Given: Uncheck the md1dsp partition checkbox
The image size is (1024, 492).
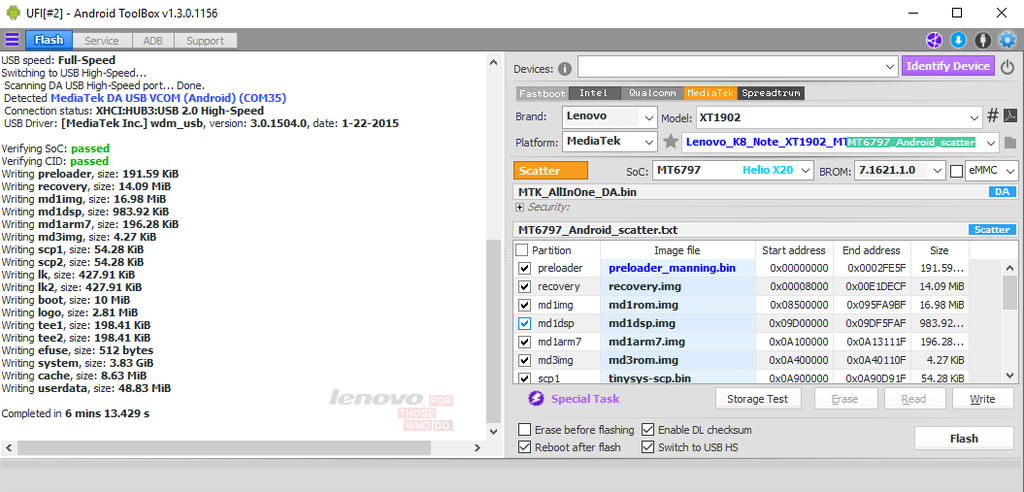Looking at the screenshot, I should coord(524,323).
